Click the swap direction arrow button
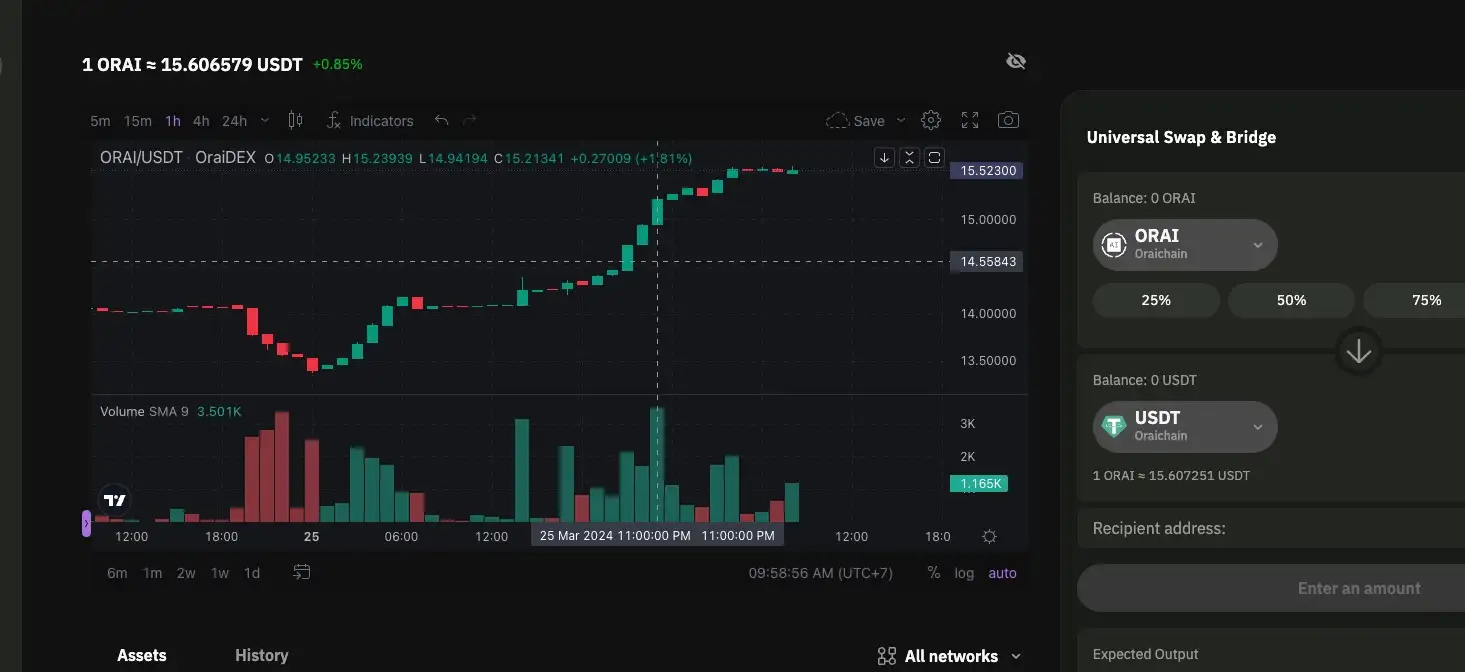 (1358, 352)
